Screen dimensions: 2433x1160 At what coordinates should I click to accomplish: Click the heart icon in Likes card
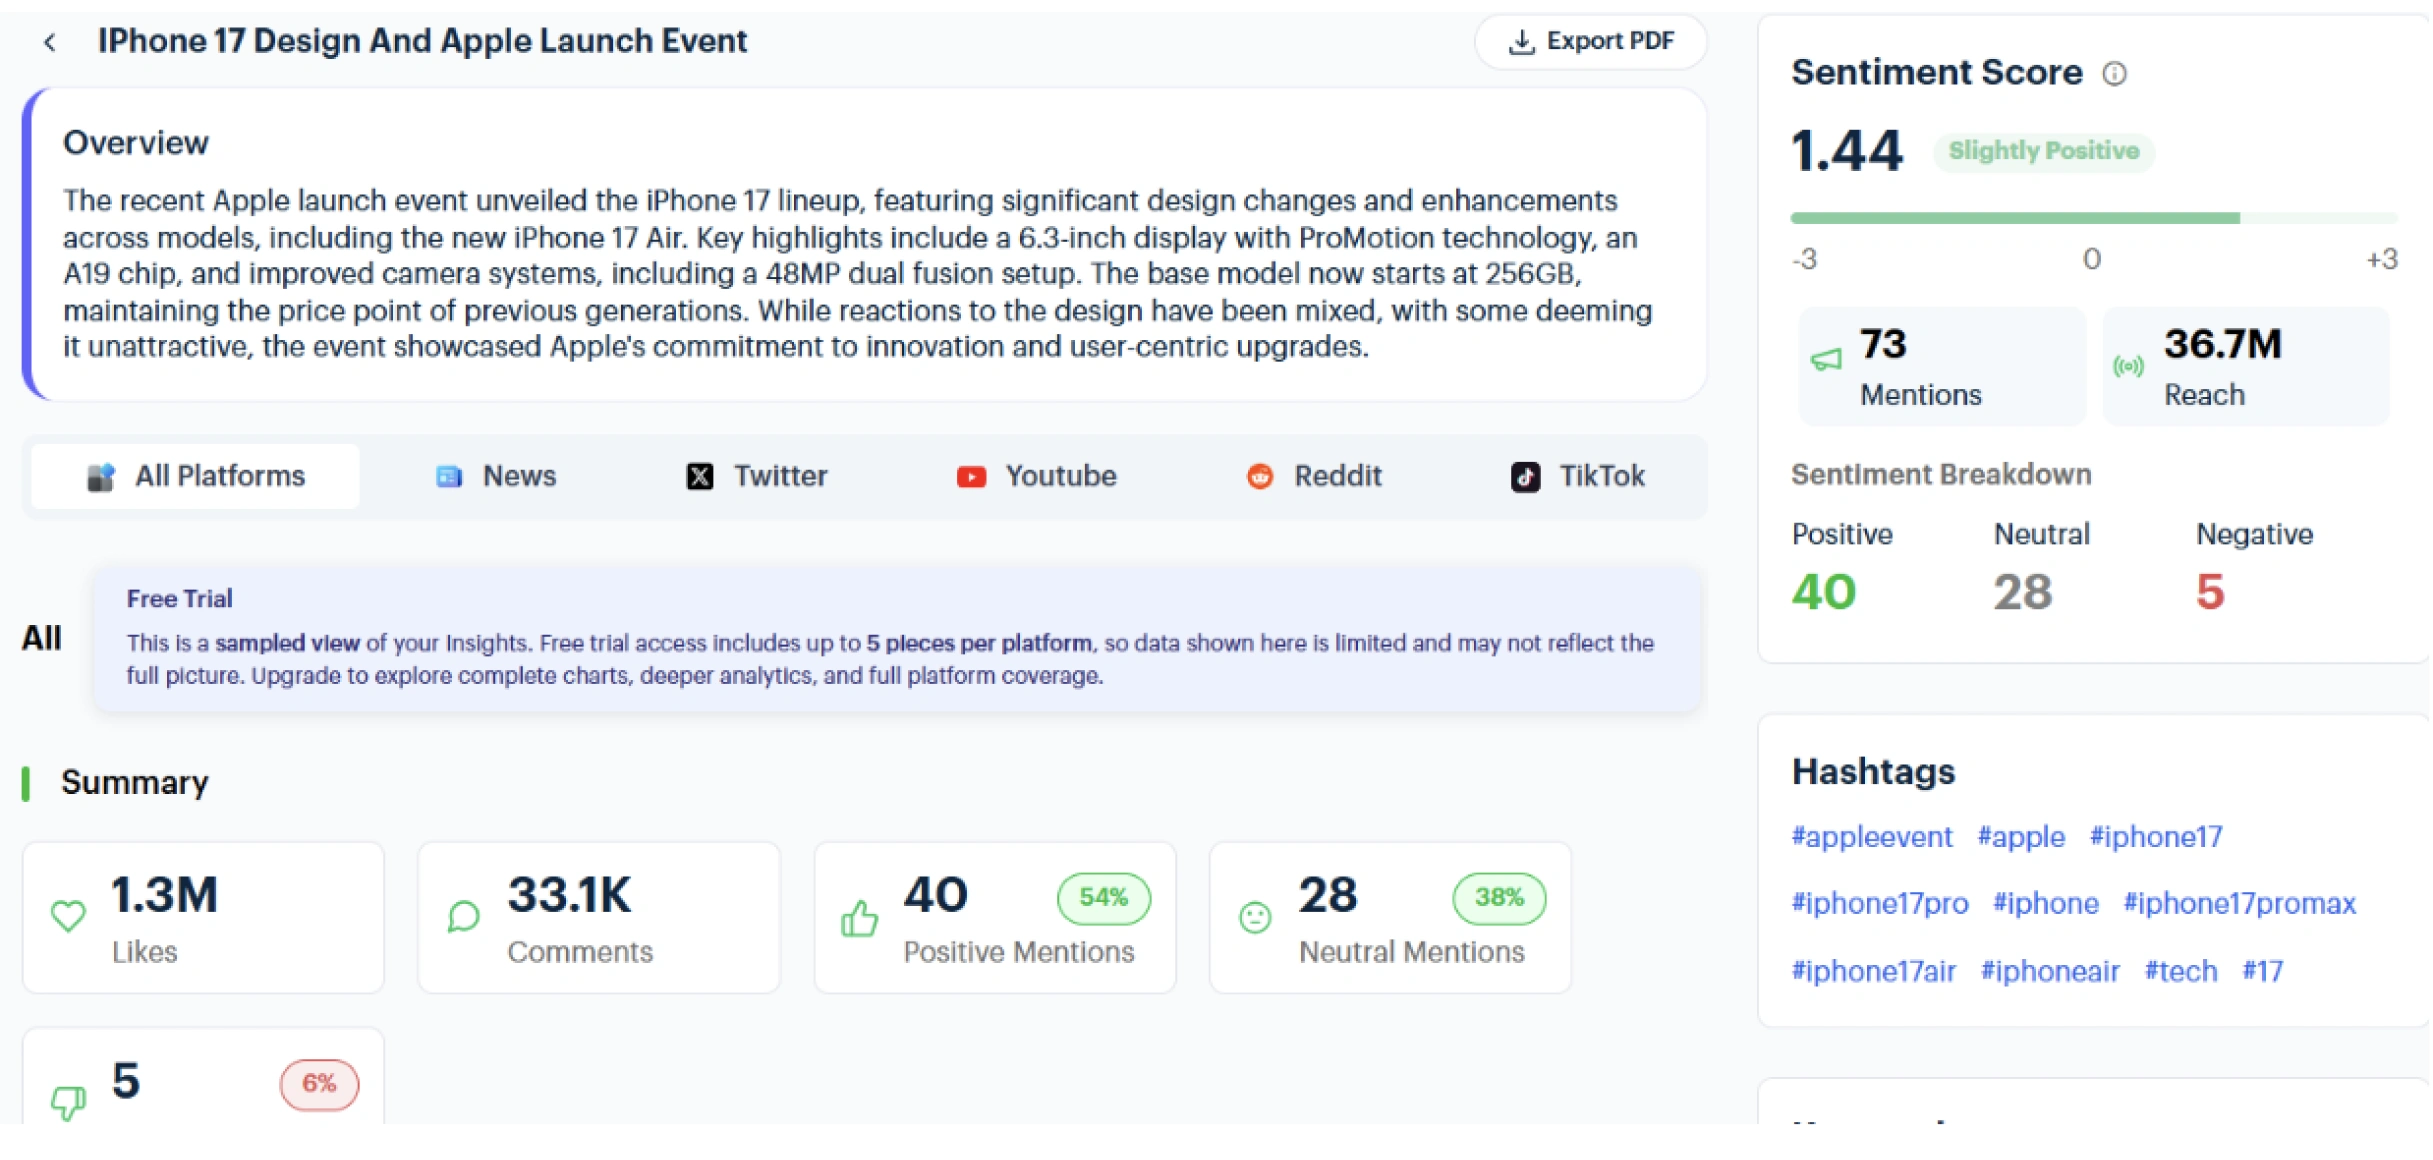coord(68,916)
